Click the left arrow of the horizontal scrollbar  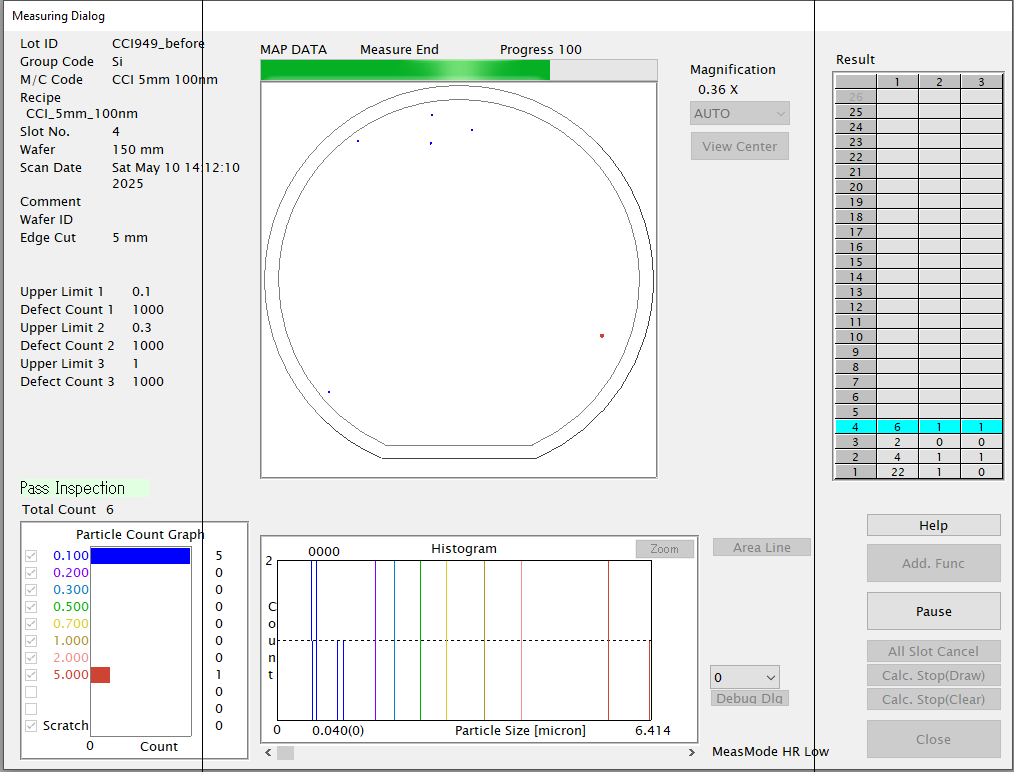coord(268,753)
